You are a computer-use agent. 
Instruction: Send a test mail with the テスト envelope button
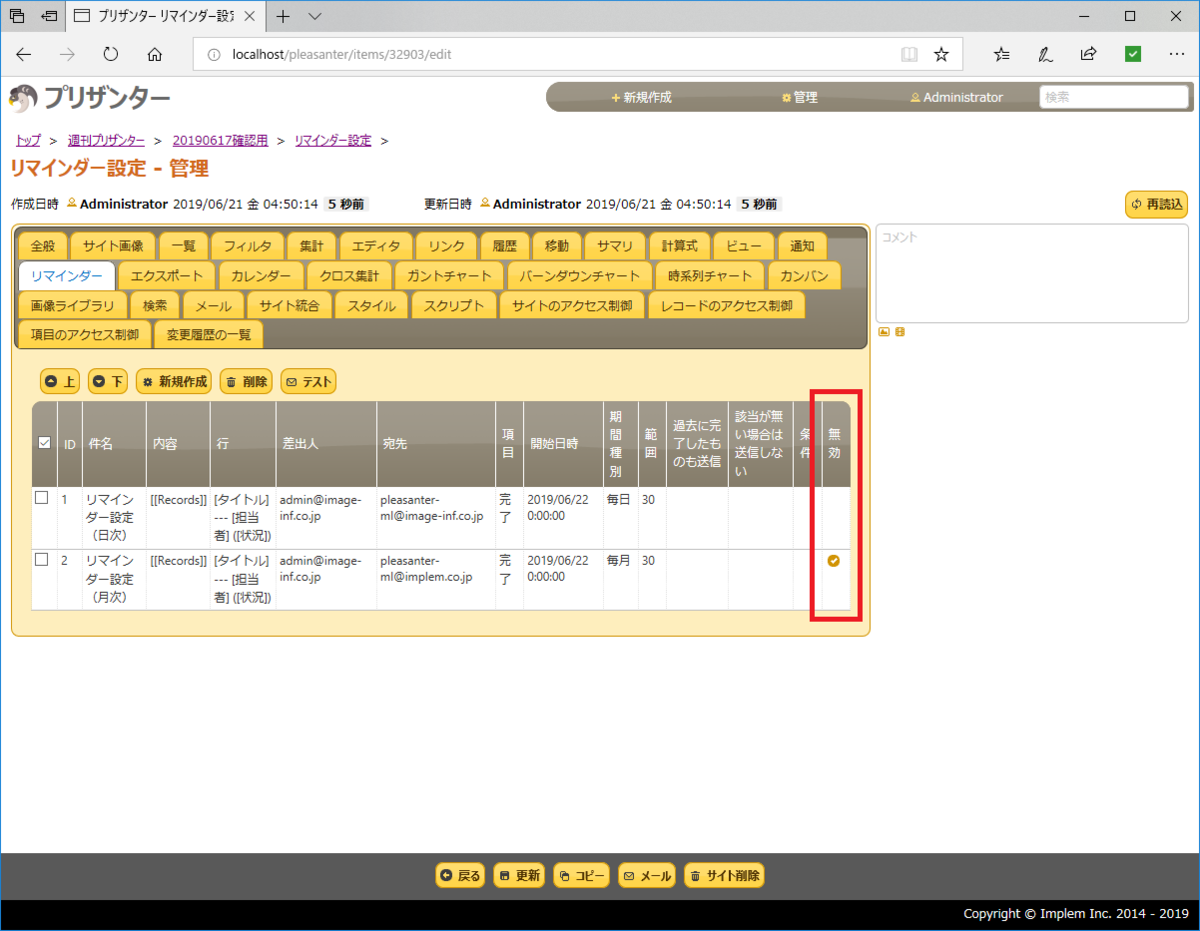pos(308,381)
